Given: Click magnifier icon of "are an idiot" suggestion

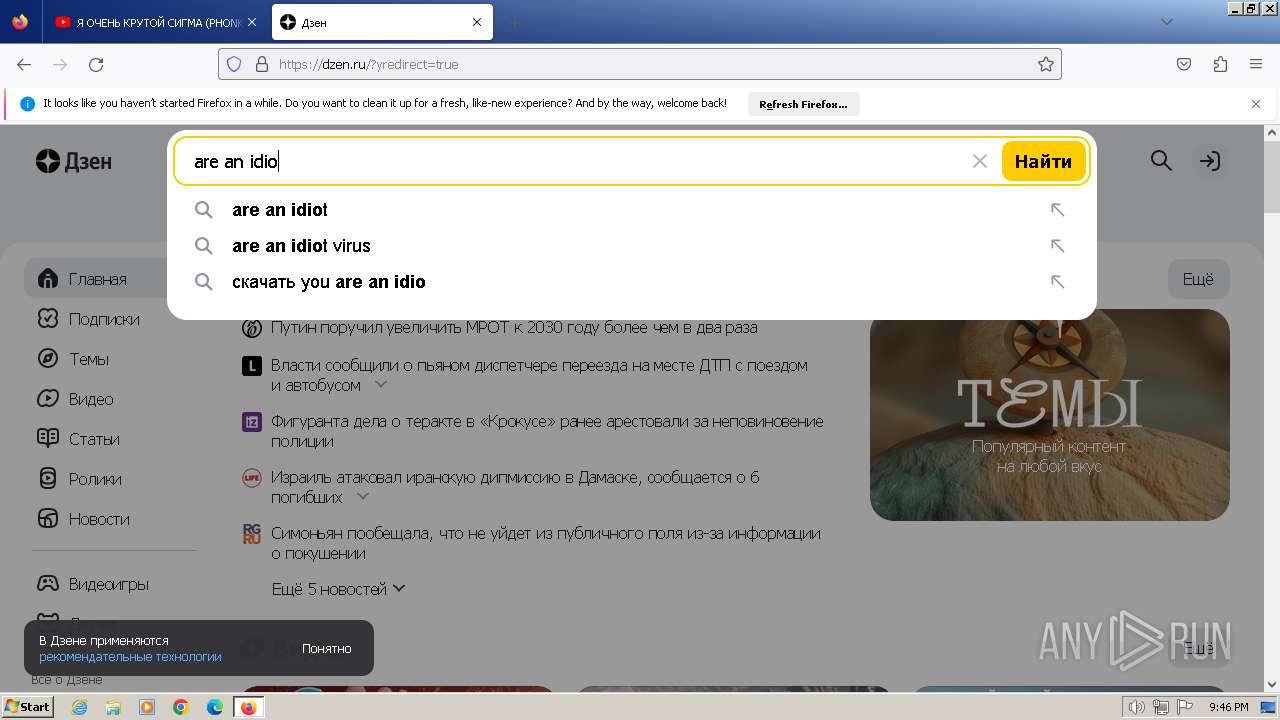Looking at the screenshot, I should 204,210.
